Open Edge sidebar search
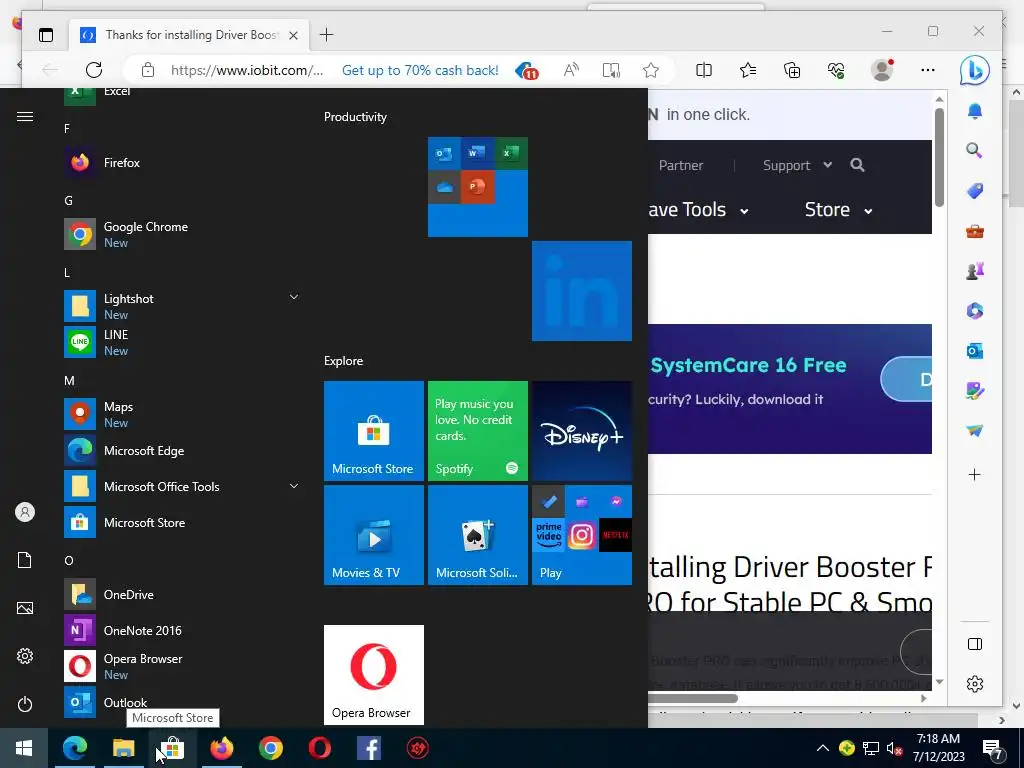Screen dimensions: 1024x768 pos(974,151)
